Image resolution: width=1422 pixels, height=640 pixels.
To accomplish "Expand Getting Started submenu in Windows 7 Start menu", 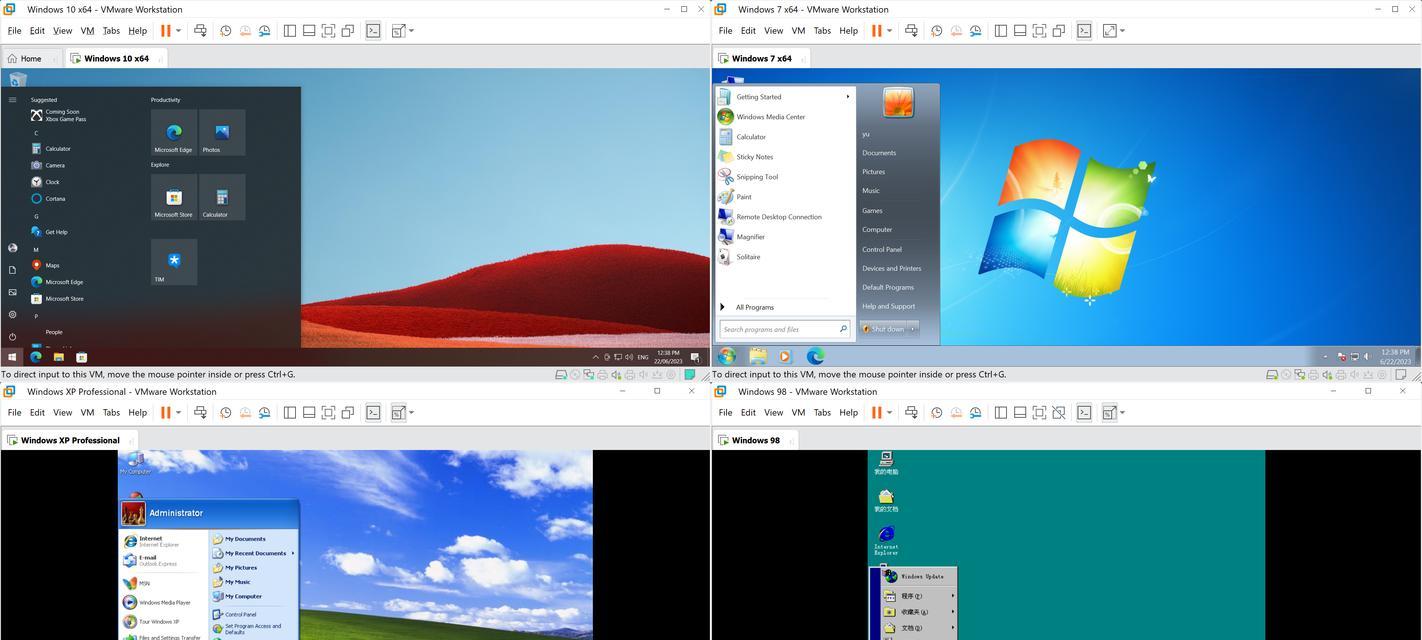I will coord(848,97).
